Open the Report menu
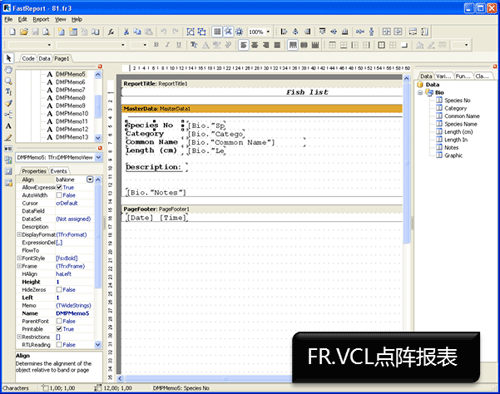Image resolution: width=500 pixels, height=394 pixels. point(41,19)
